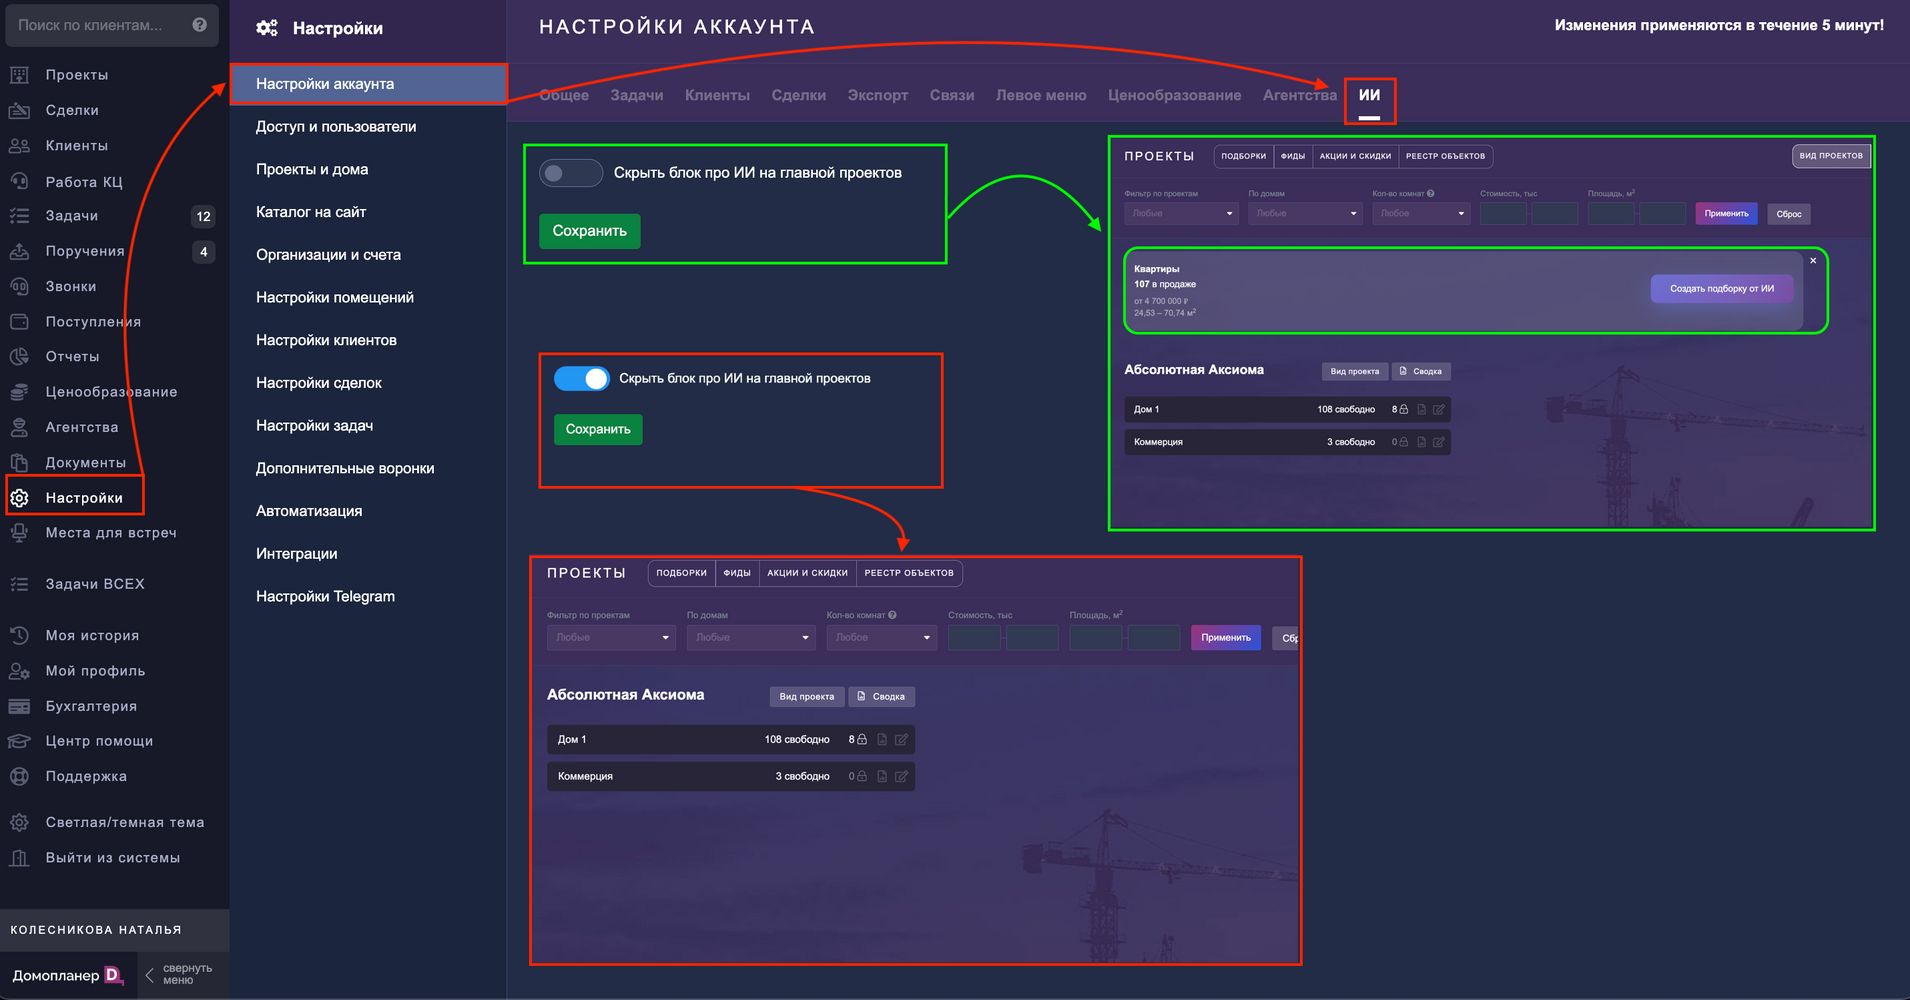This screenshot has height=1000, width=1910.
Task: Open Автоматизация in settings menu
Action: click(309, 511)
